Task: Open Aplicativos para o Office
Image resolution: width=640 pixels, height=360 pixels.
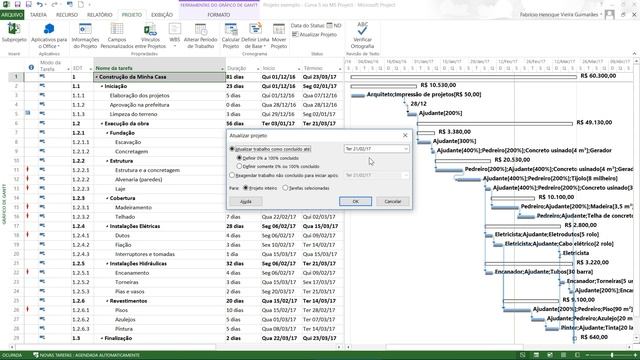Action: click(x=49, y=36)
